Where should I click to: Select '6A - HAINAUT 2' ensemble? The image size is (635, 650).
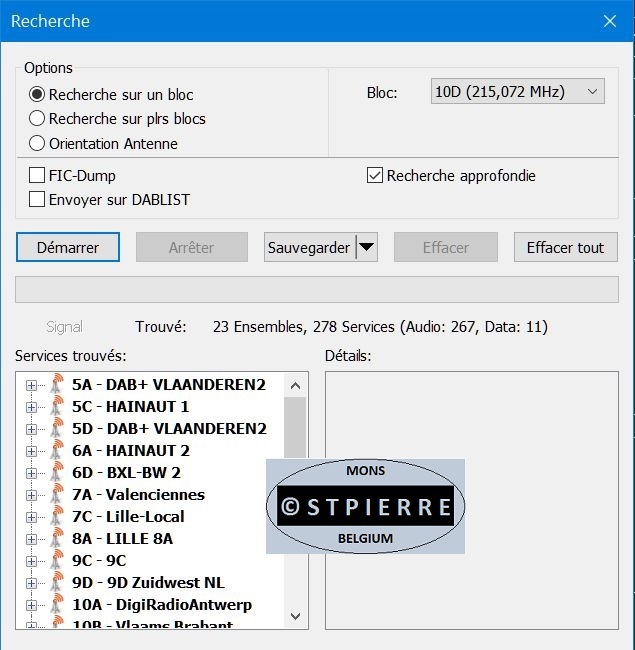[x=131, y=451]
